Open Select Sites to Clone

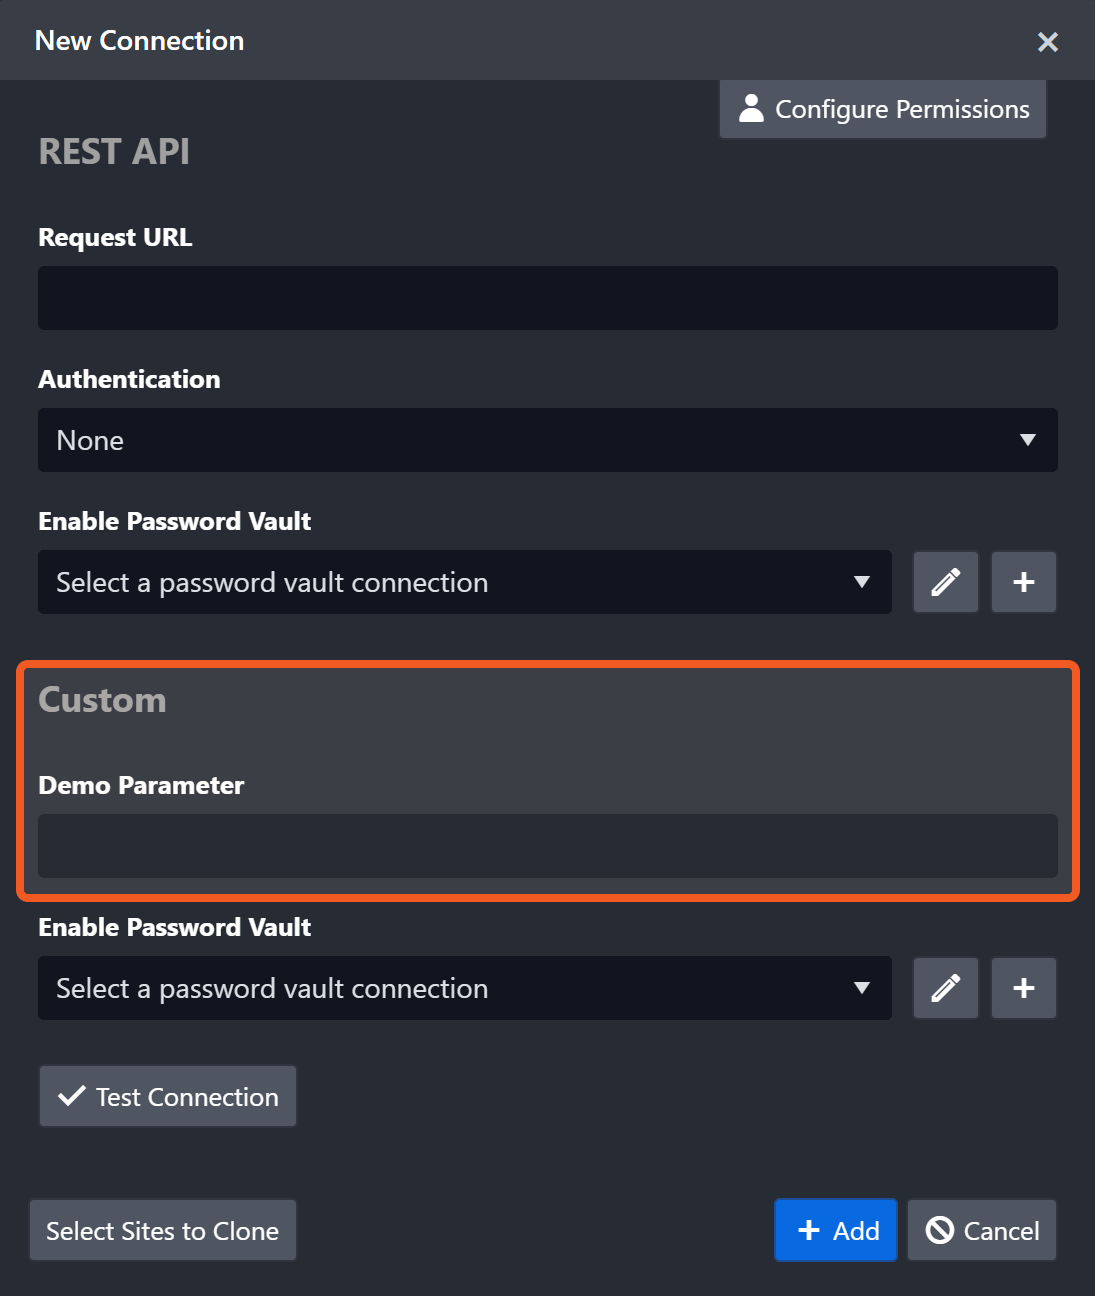click(162, 1231)
